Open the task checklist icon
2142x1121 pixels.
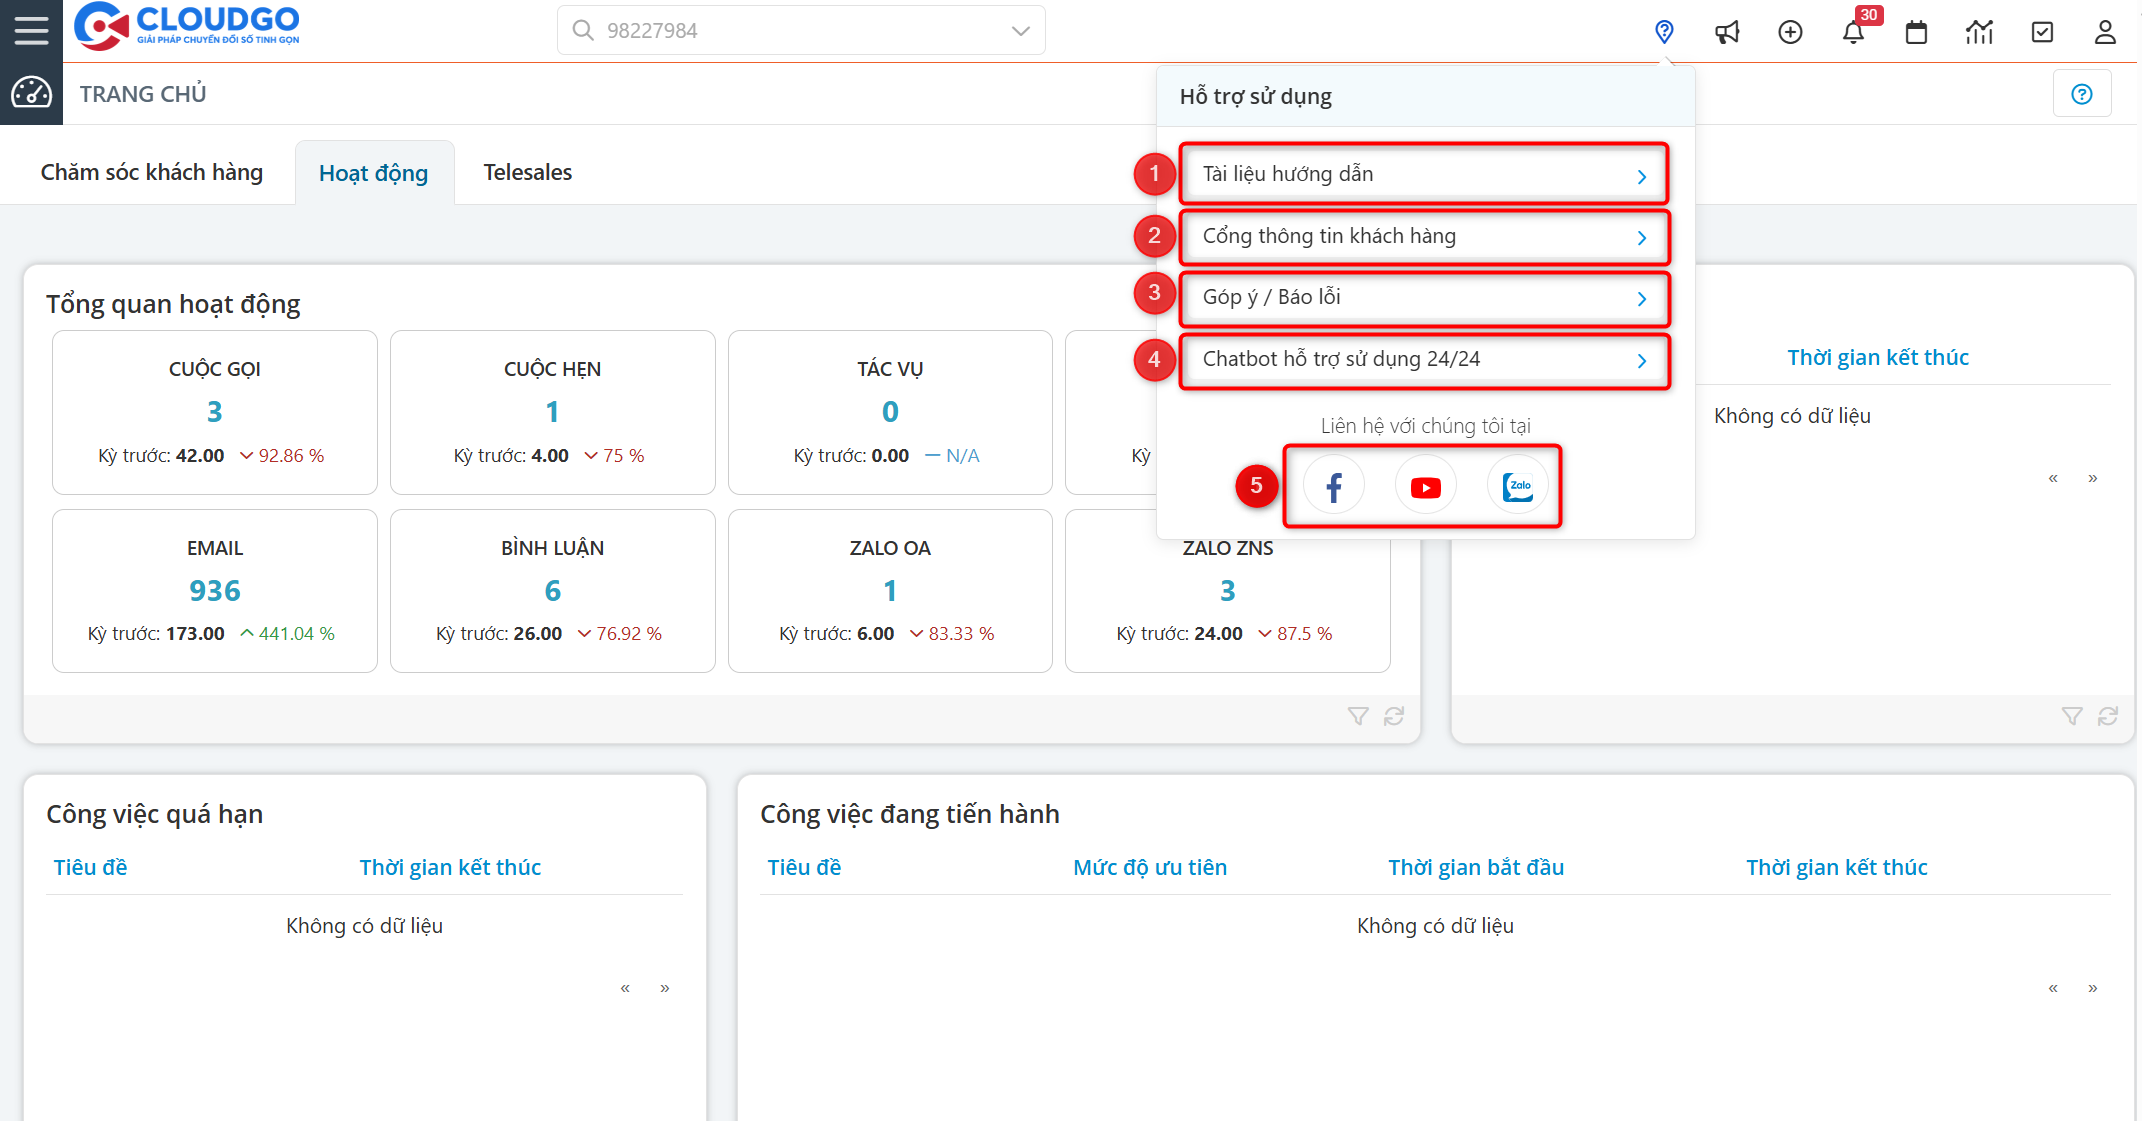click(x=2042, y=32)
